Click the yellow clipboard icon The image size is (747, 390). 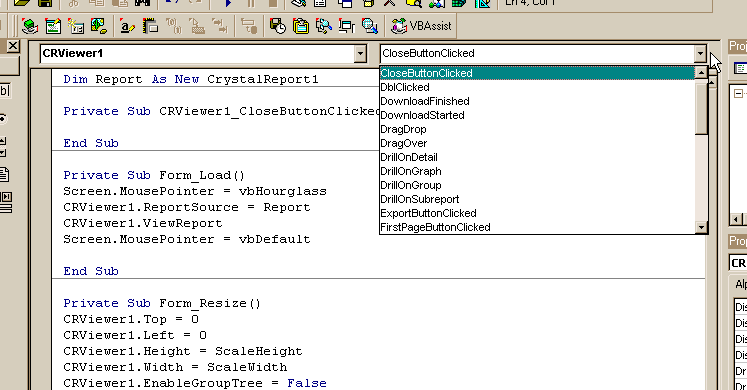[x=301, y=26]
